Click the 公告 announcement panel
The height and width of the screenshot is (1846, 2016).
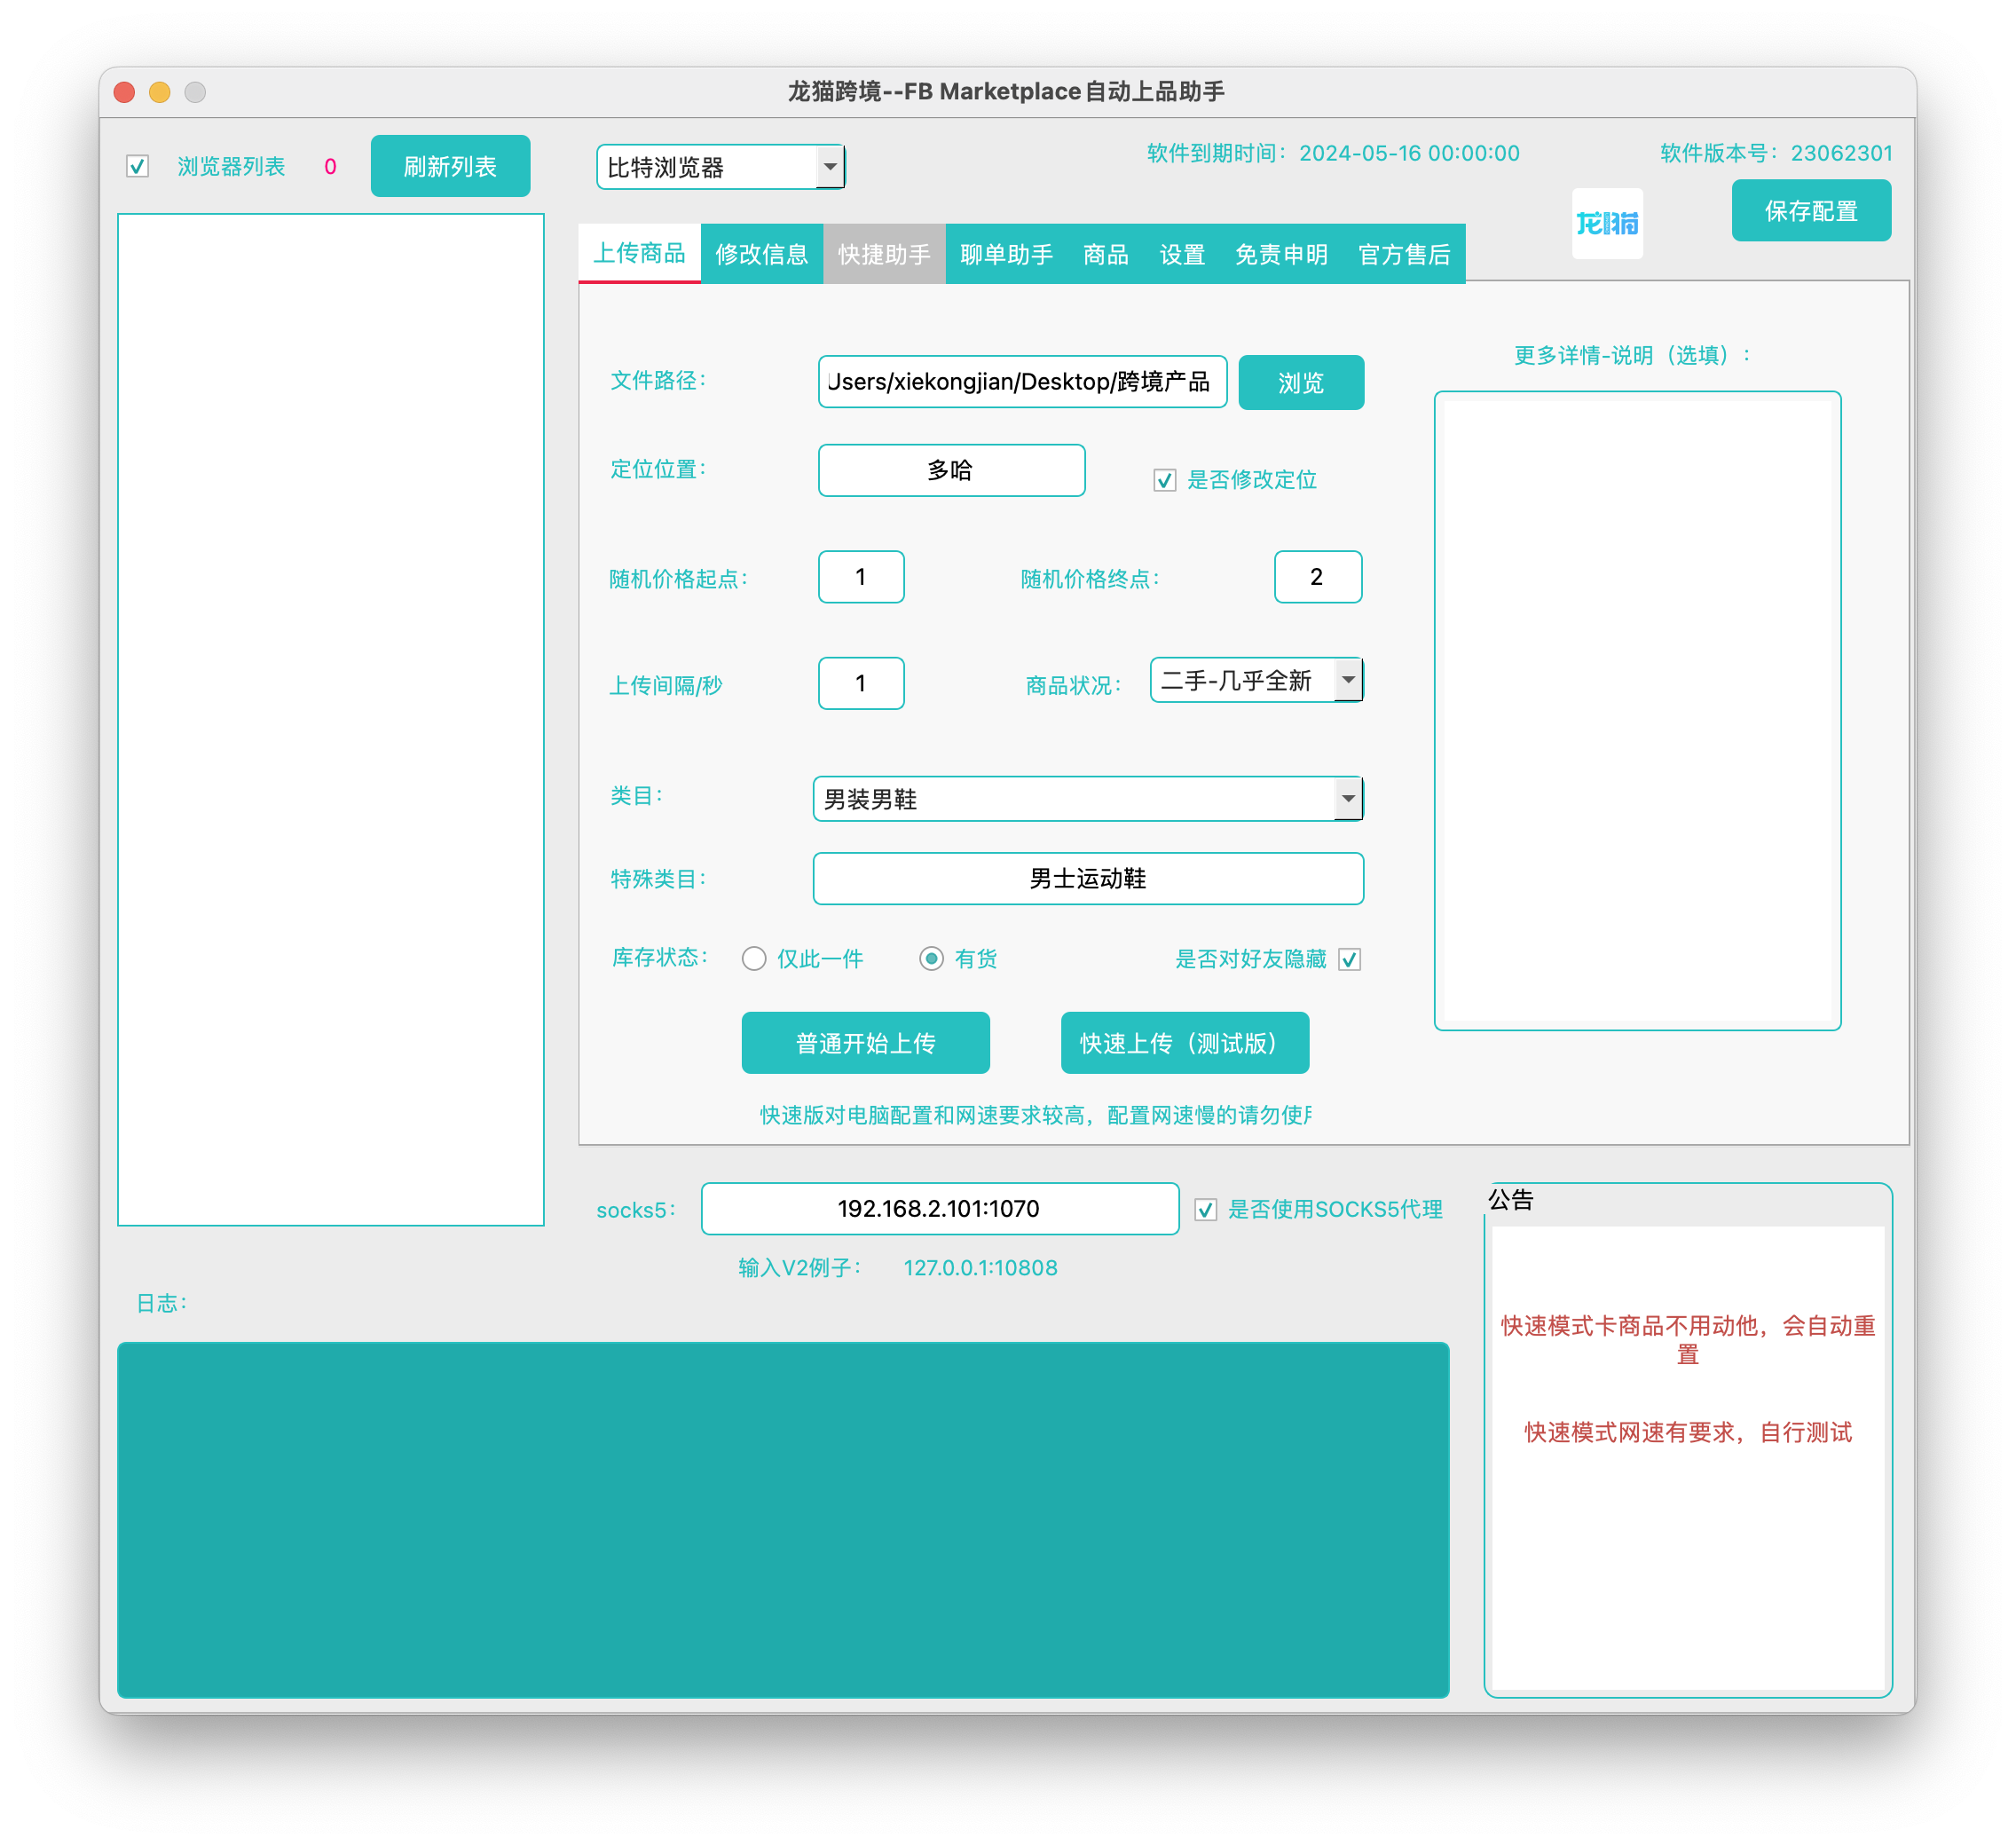coord(1688,1441)
